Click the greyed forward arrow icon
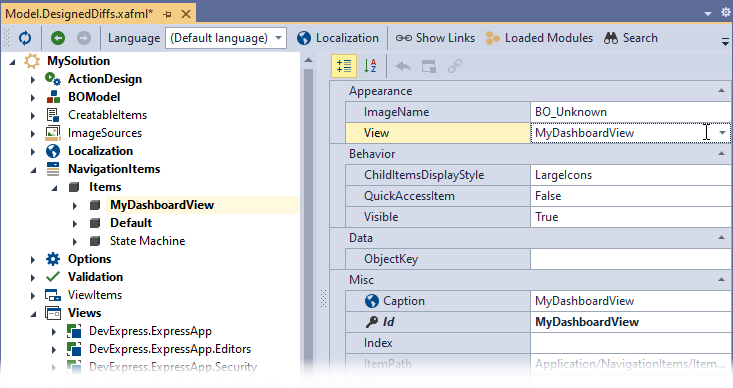This screenshot has width=733, height=388. click(x=84, y=38)
